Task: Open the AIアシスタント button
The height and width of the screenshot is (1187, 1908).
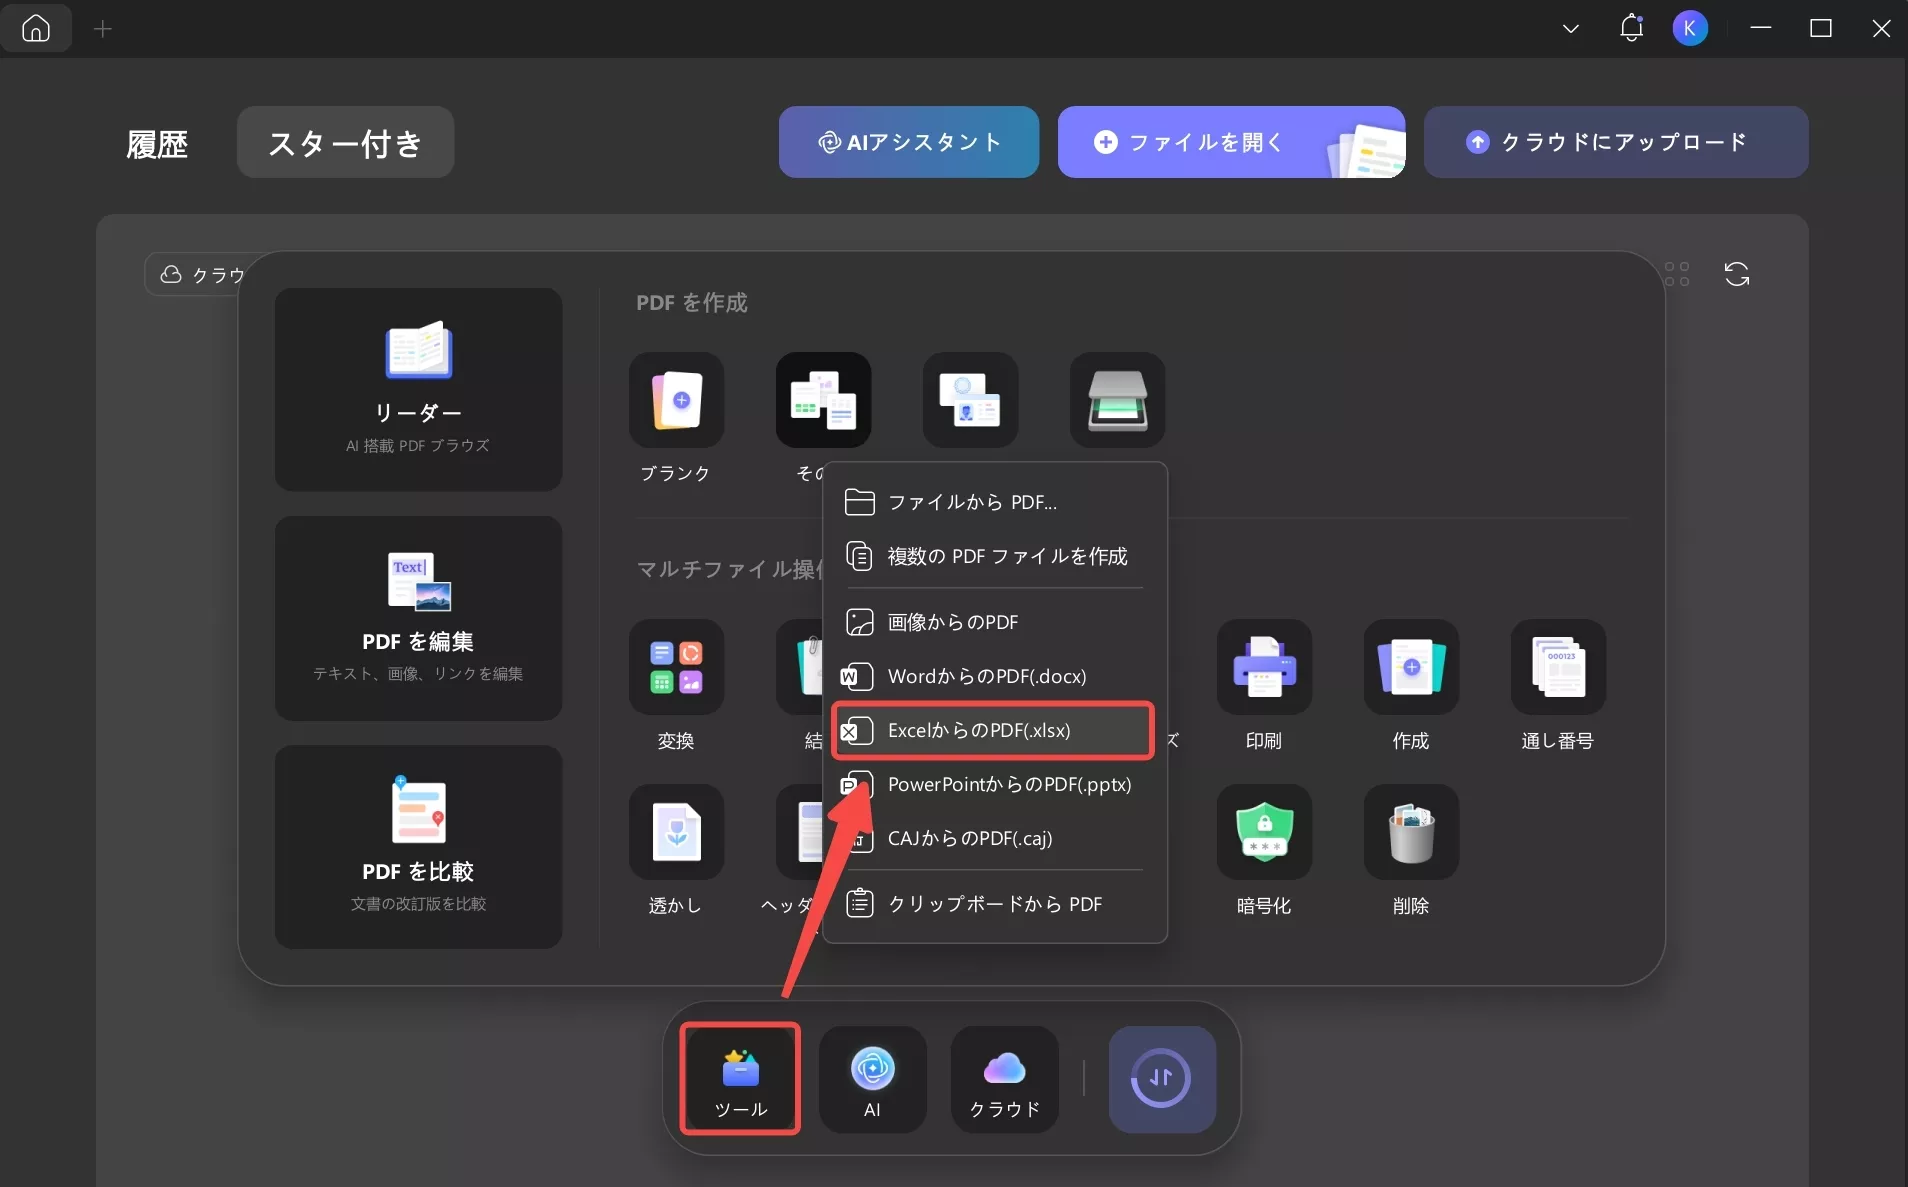Action: [909, 142]
